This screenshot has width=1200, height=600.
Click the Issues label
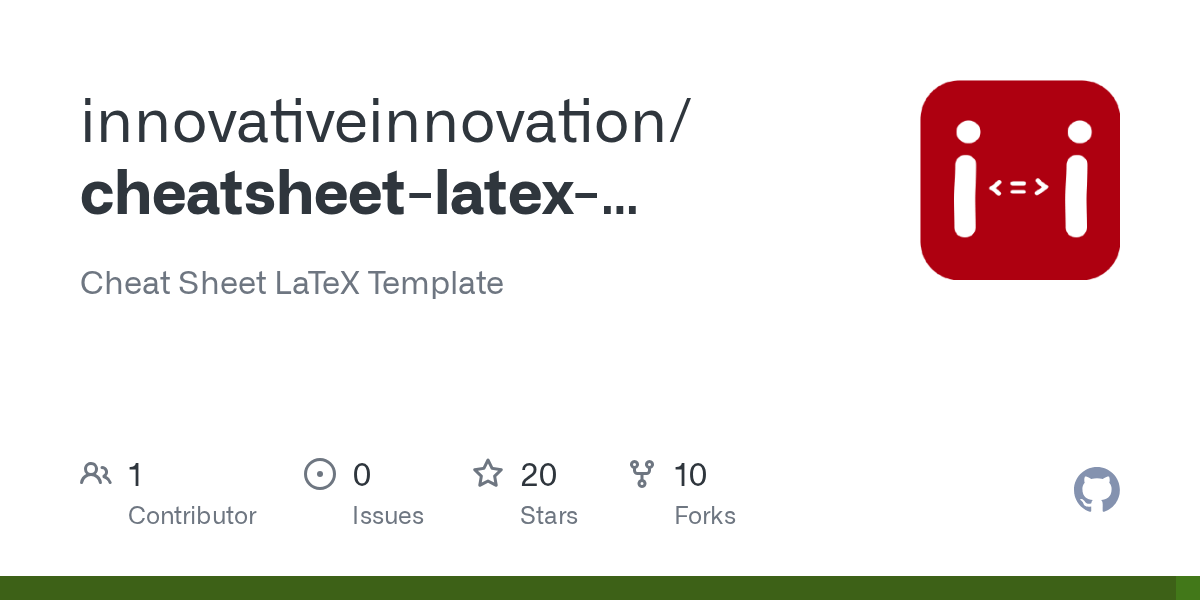[388, 516]
